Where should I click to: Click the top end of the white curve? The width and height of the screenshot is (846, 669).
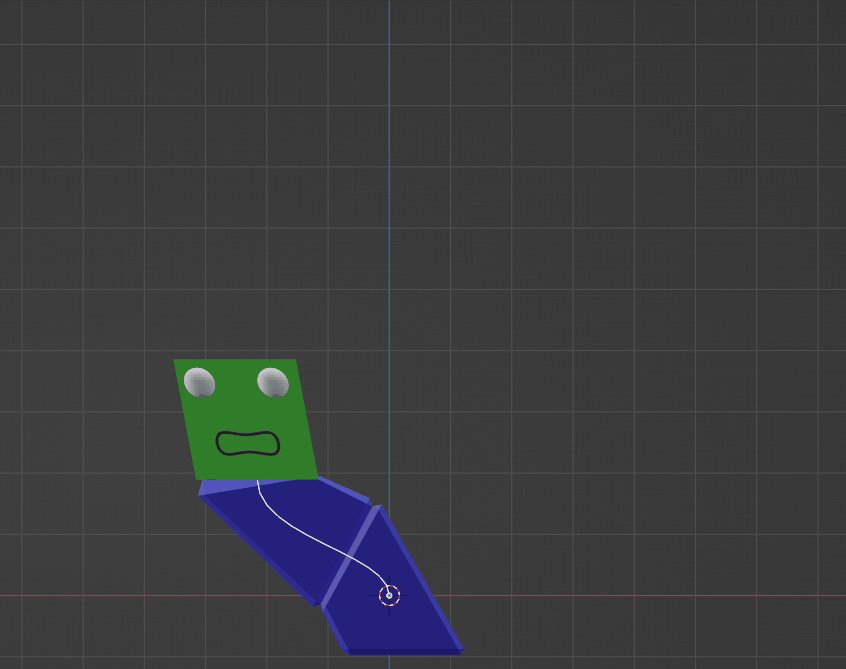258,481
